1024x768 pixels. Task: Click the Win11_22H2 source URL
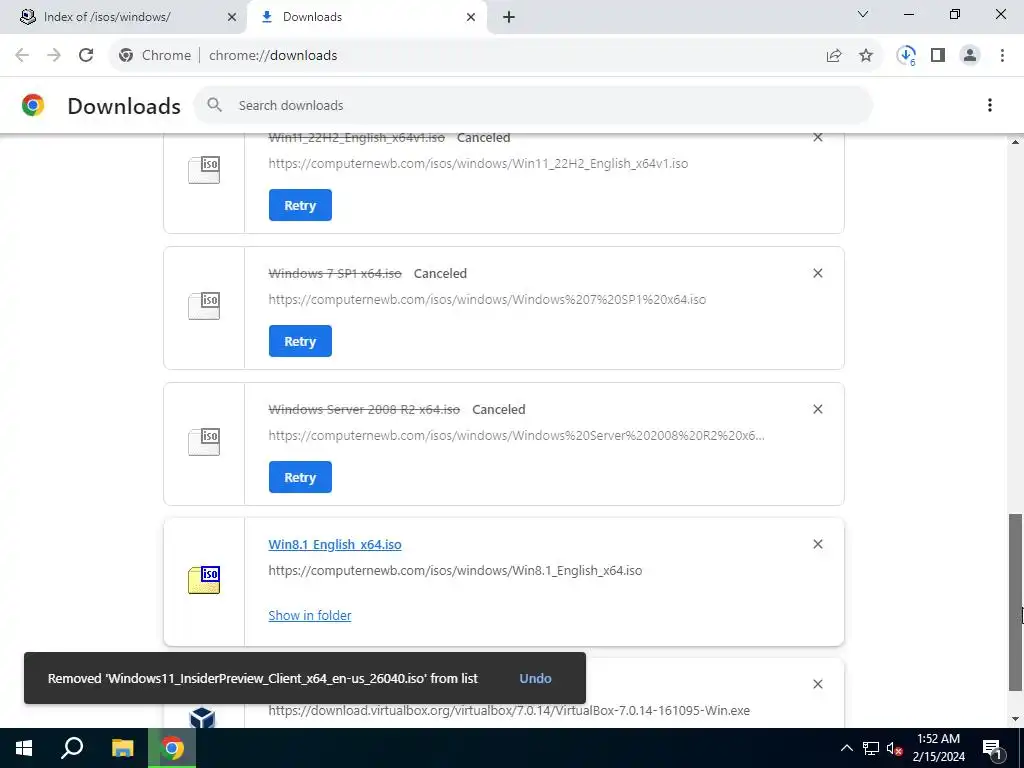(x=477, y=164)
